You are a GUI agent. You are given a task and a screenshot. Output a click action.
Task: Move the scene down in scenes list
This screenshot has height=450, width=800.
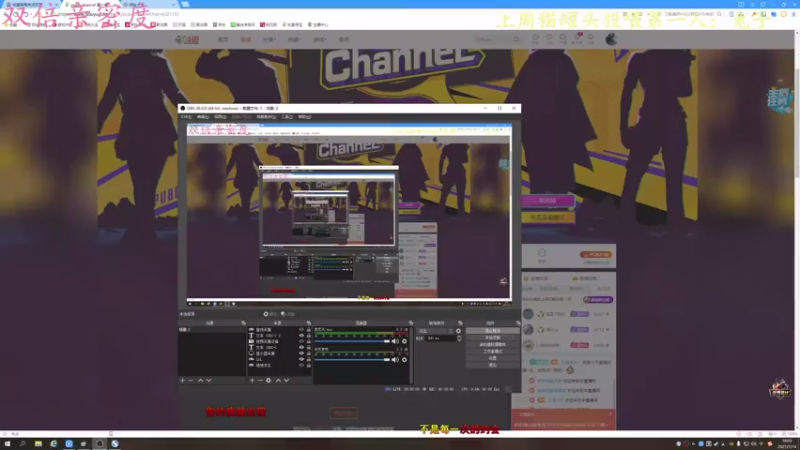click(209, 381)
